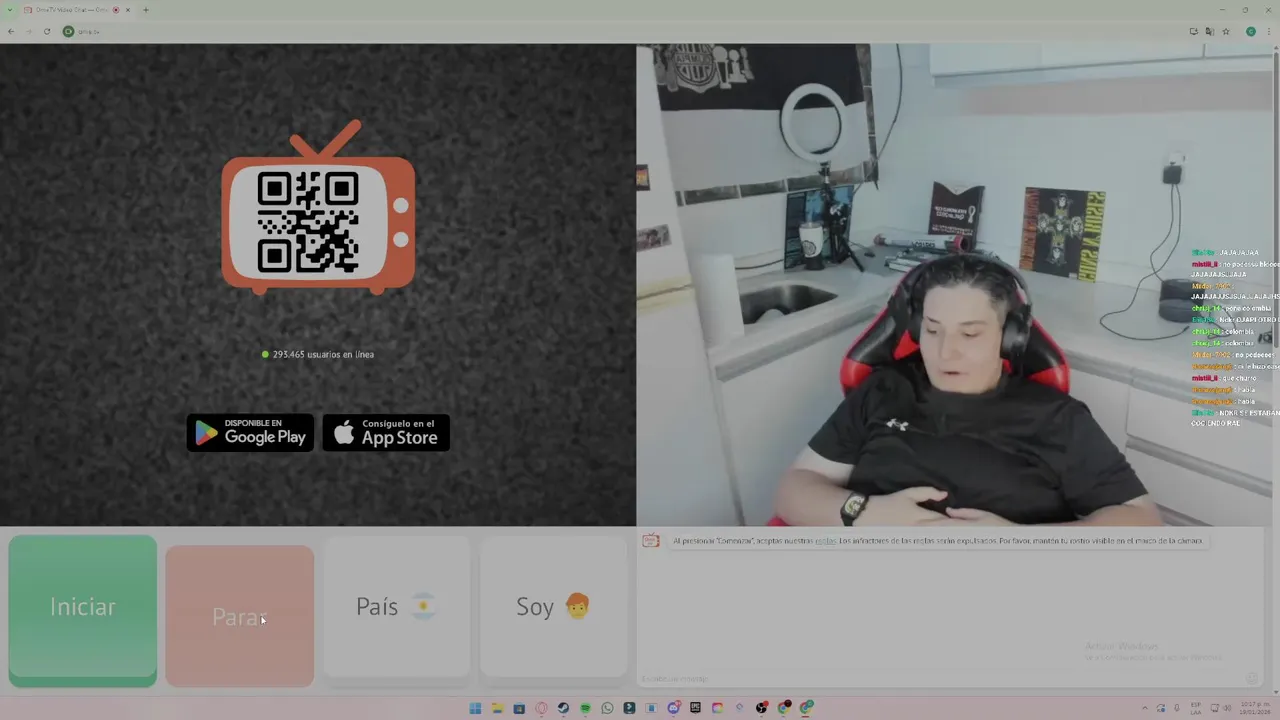
Task: Open Epic Games Launcher from the taskbar
Action: click(695, 708)
